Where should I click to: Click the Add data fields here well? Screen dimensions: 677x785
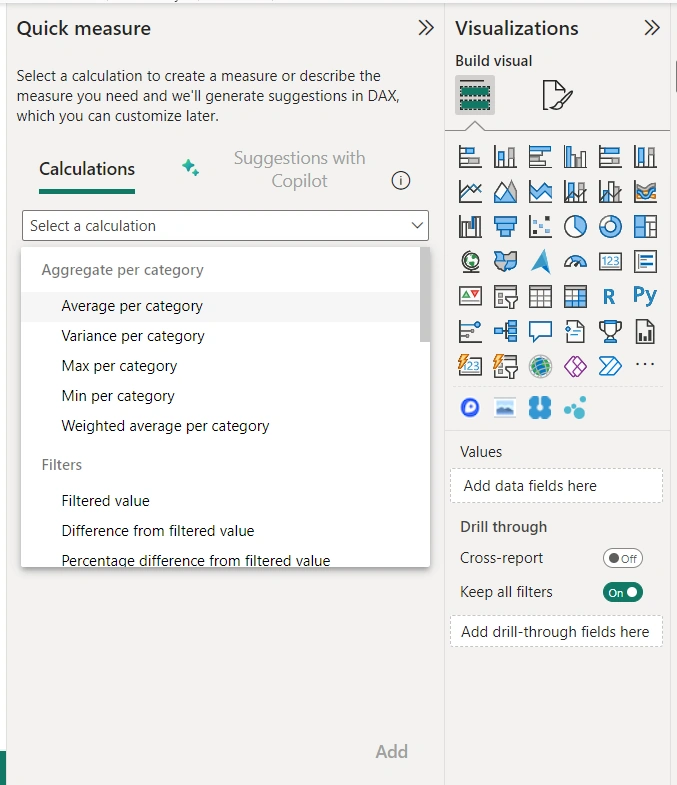coord(556,486)
